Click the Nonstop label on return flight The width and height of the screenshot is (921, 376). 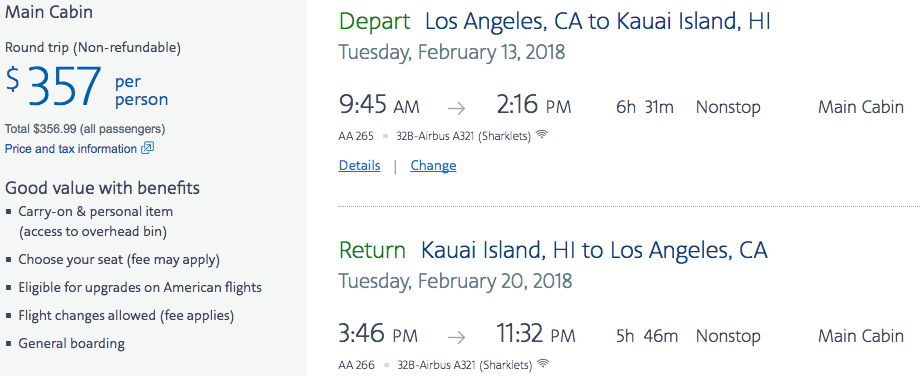tap(728, 336)
